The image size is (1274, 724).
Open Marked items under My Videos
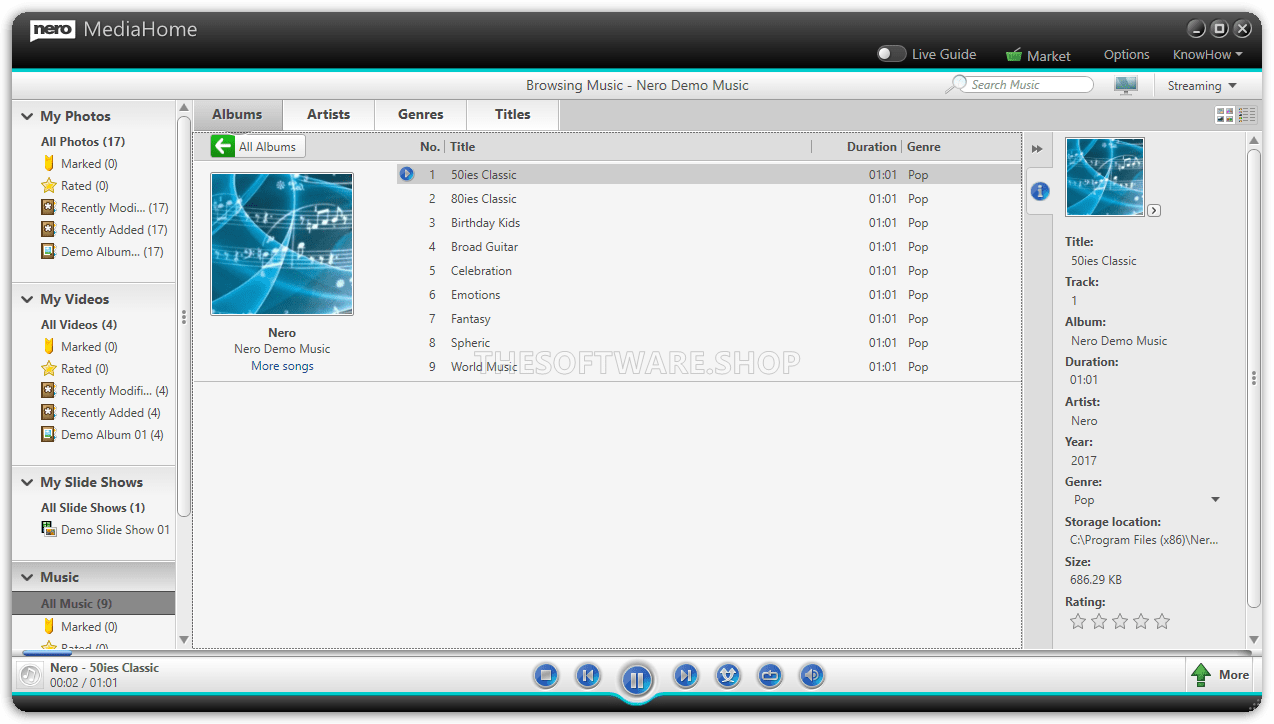(x=79, y=347)
